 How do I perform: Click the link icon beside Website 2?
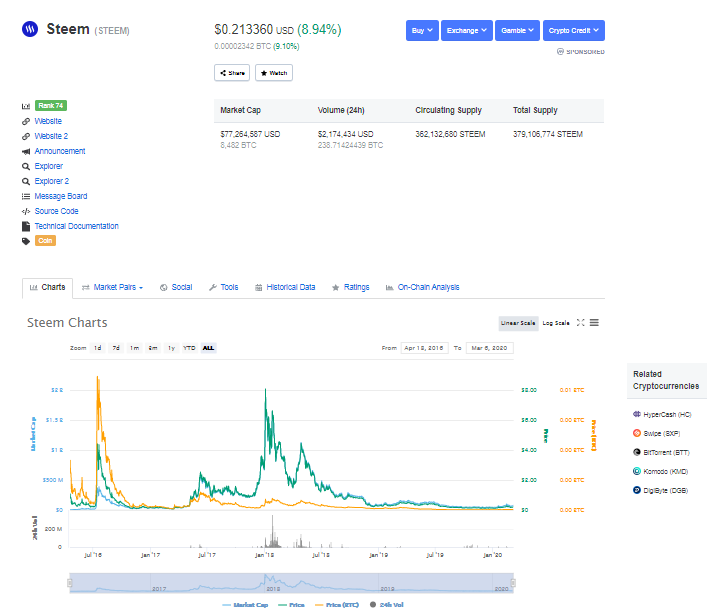pyautogui.click(x=26, y=137)
